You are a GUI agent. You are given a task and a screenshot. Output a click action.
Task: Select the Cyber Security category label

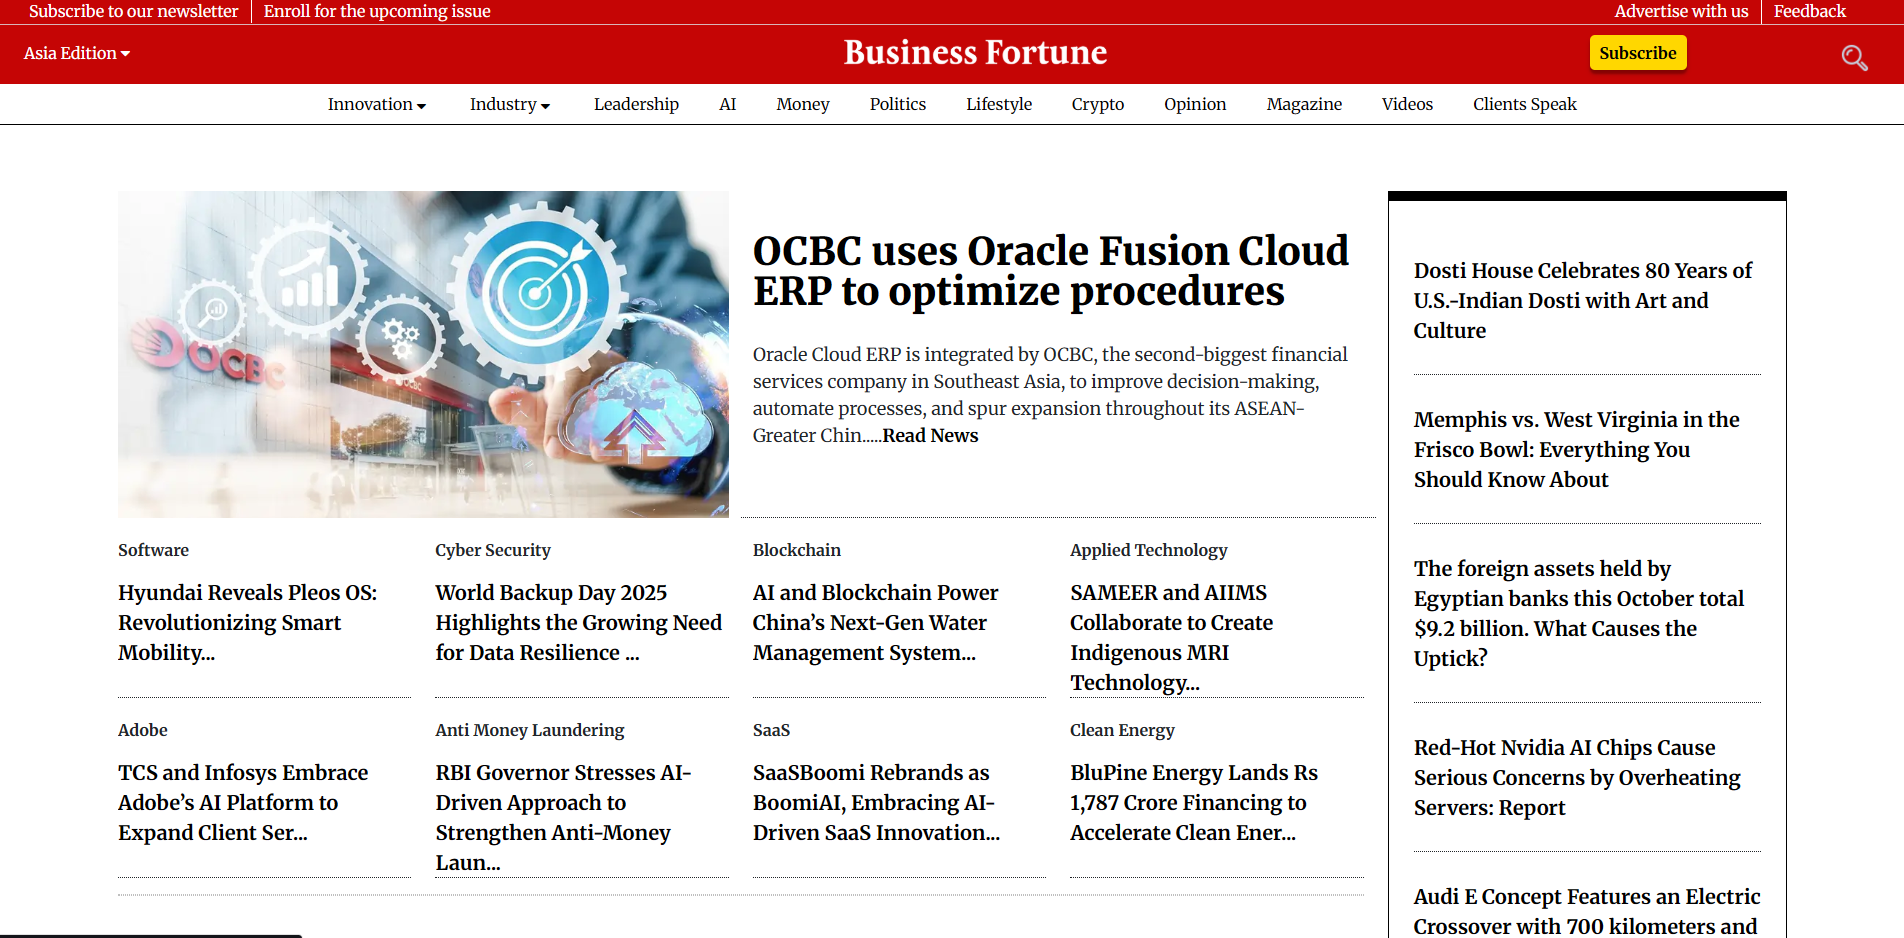(493, 550)
